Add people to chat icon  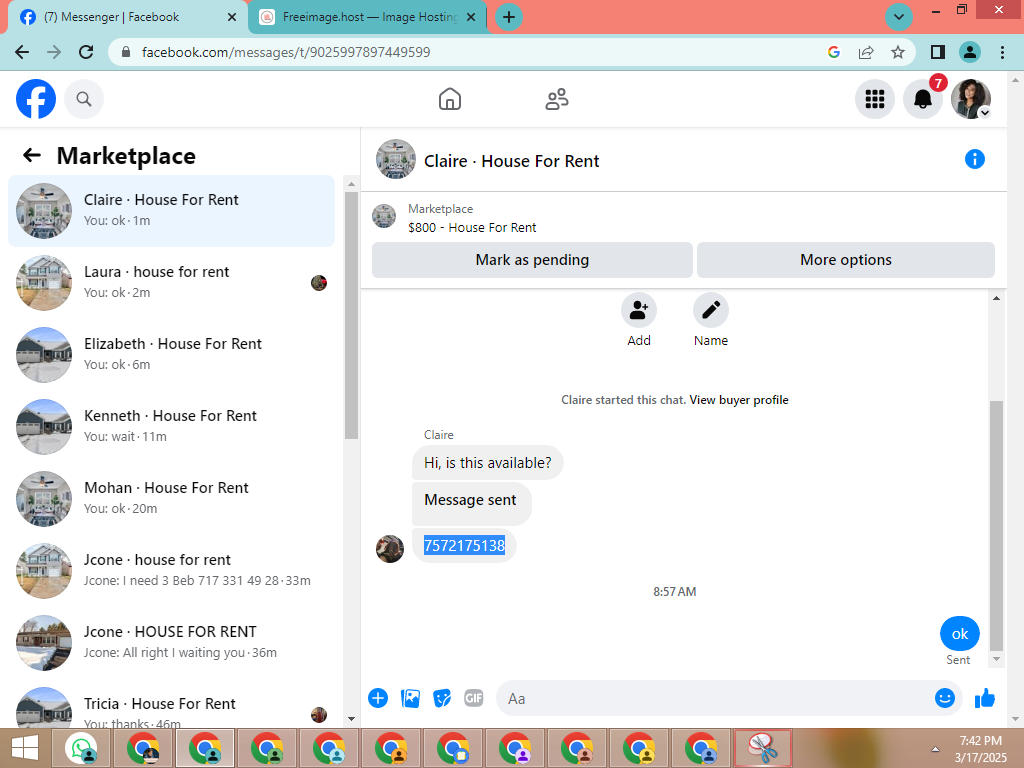coord(639,310)
